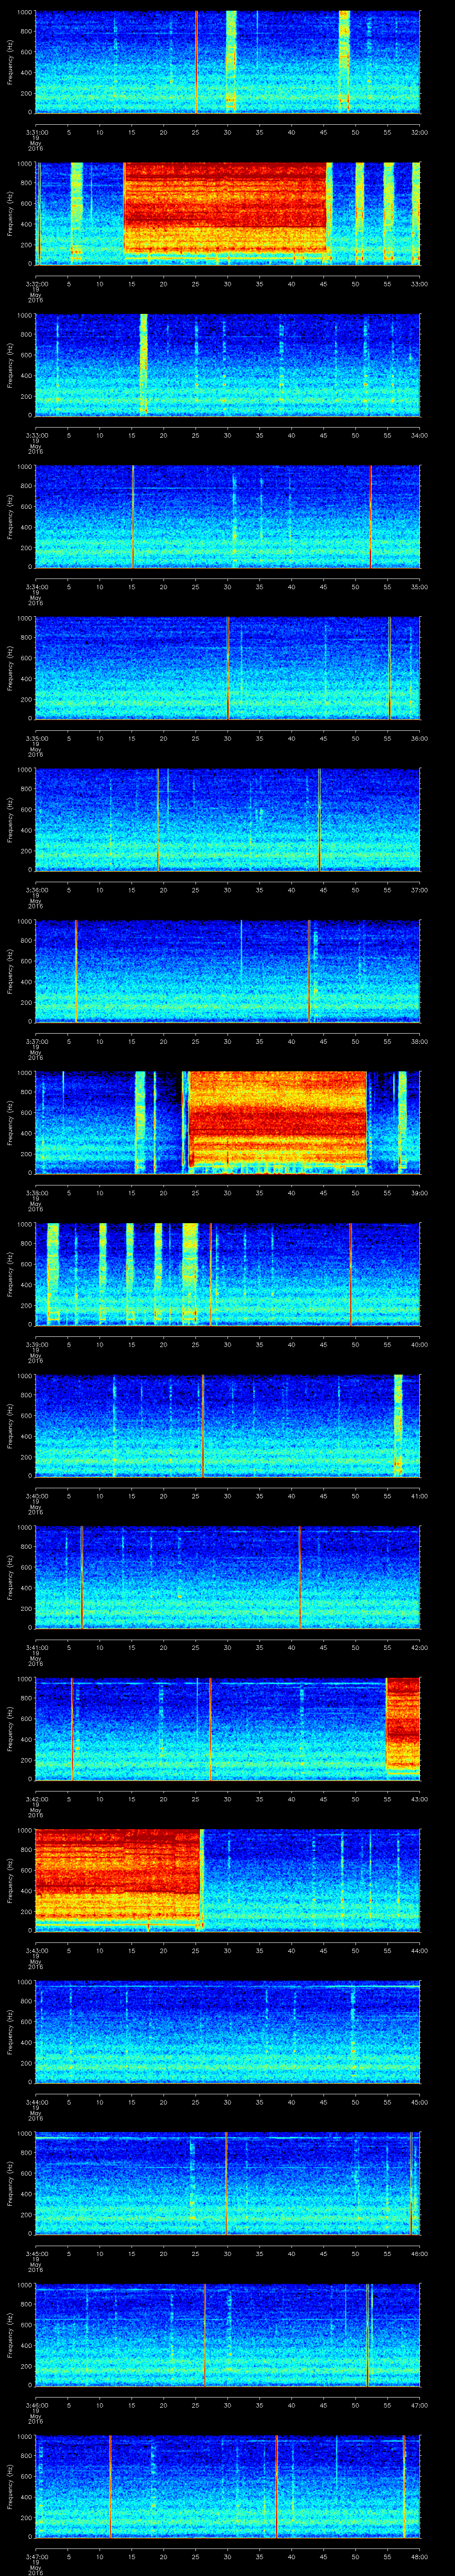Viewport: 455px width, 2576px height.
Task: Select the spectrogram panel starting at 3:44:00
Action: [x=228, y=2032]
